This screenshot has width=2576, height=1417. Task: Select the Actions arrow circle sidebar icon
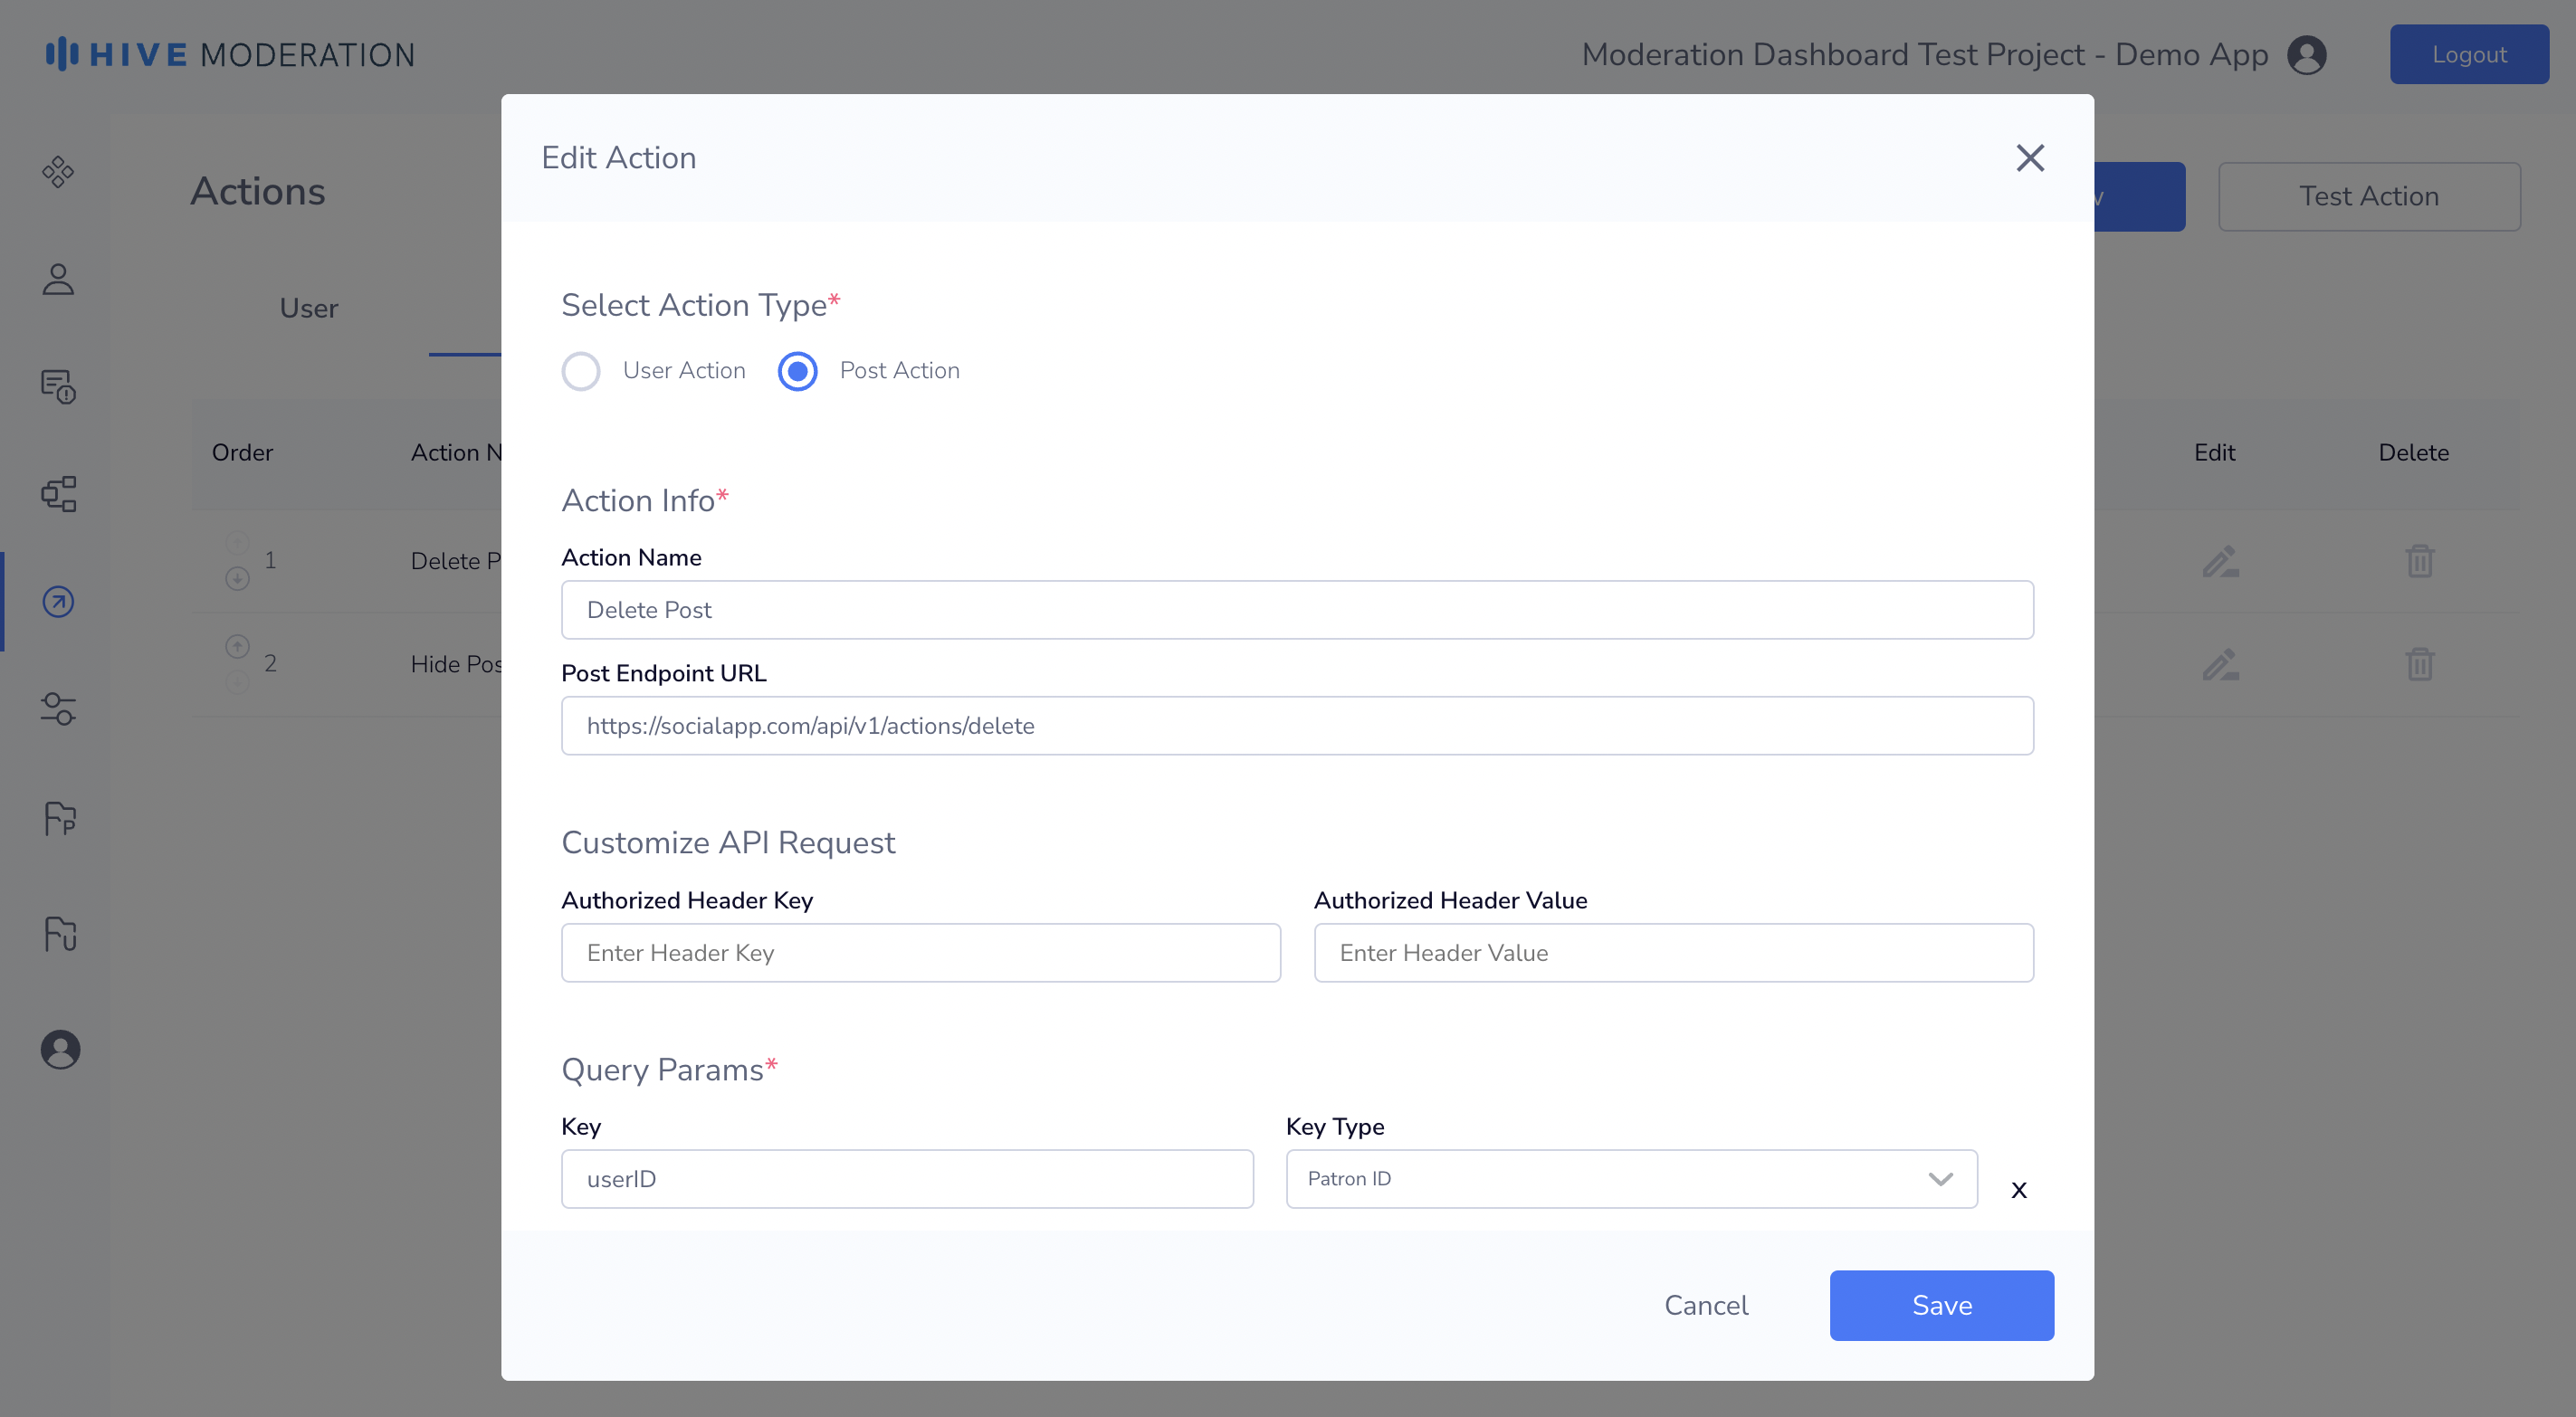(58, 602)
